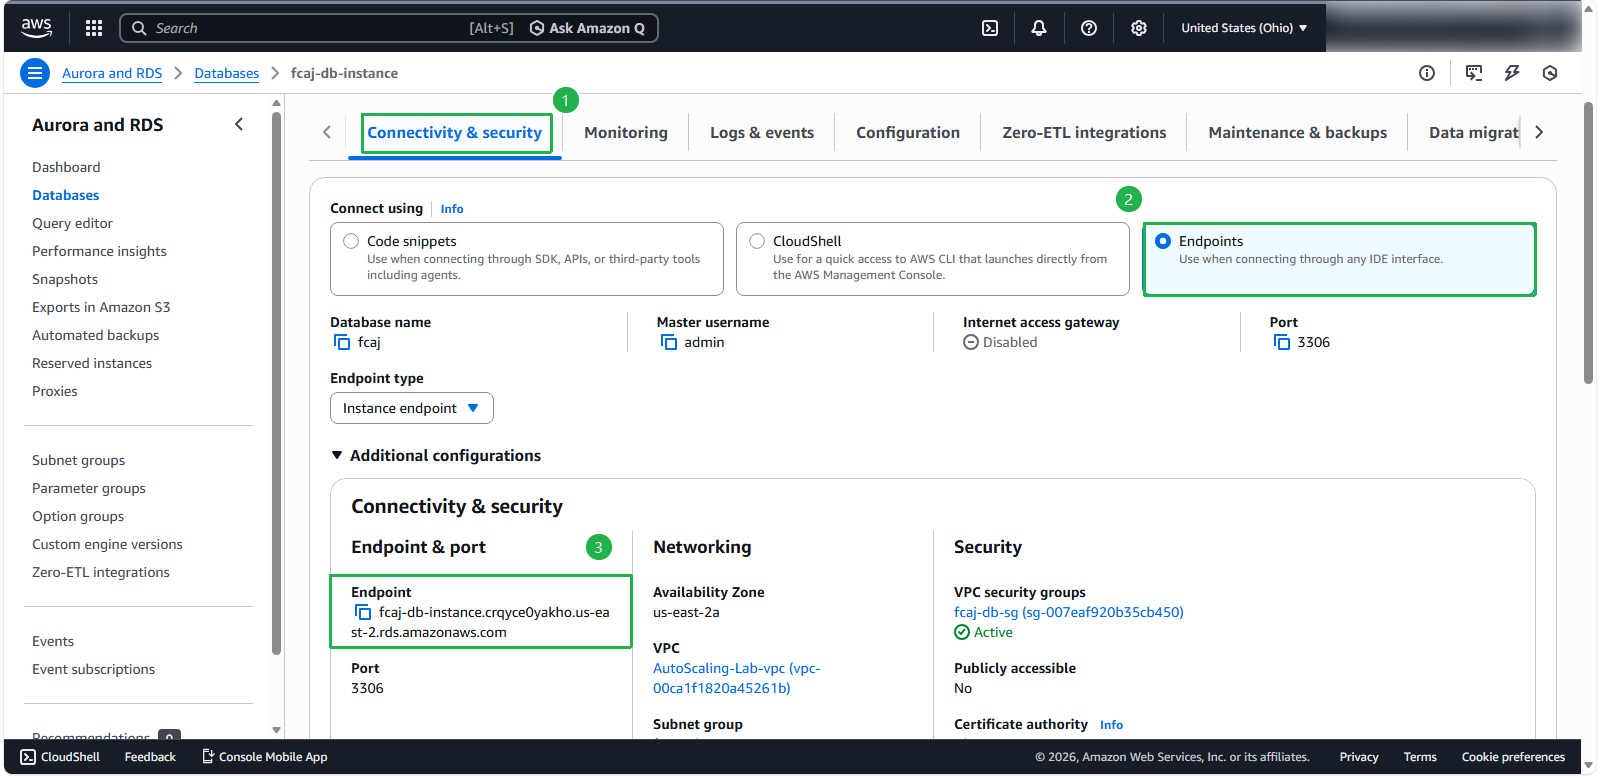Screen dimensions: 1600x778
Task: Click the main page vertical scrollbar
Action: (x=1588, y=243)
